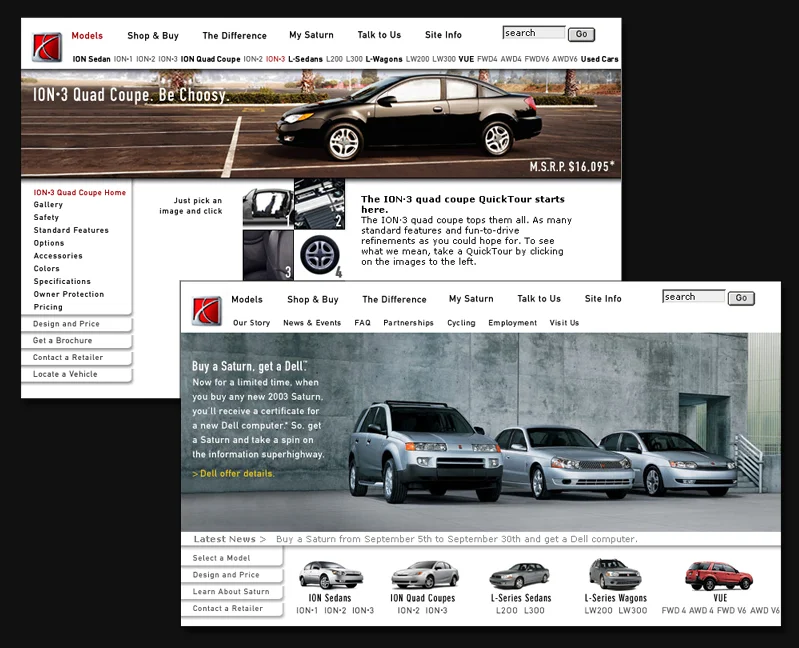The image size is (799, 648).
Task: Open Site Info in the back window
Action: point(443,35)
